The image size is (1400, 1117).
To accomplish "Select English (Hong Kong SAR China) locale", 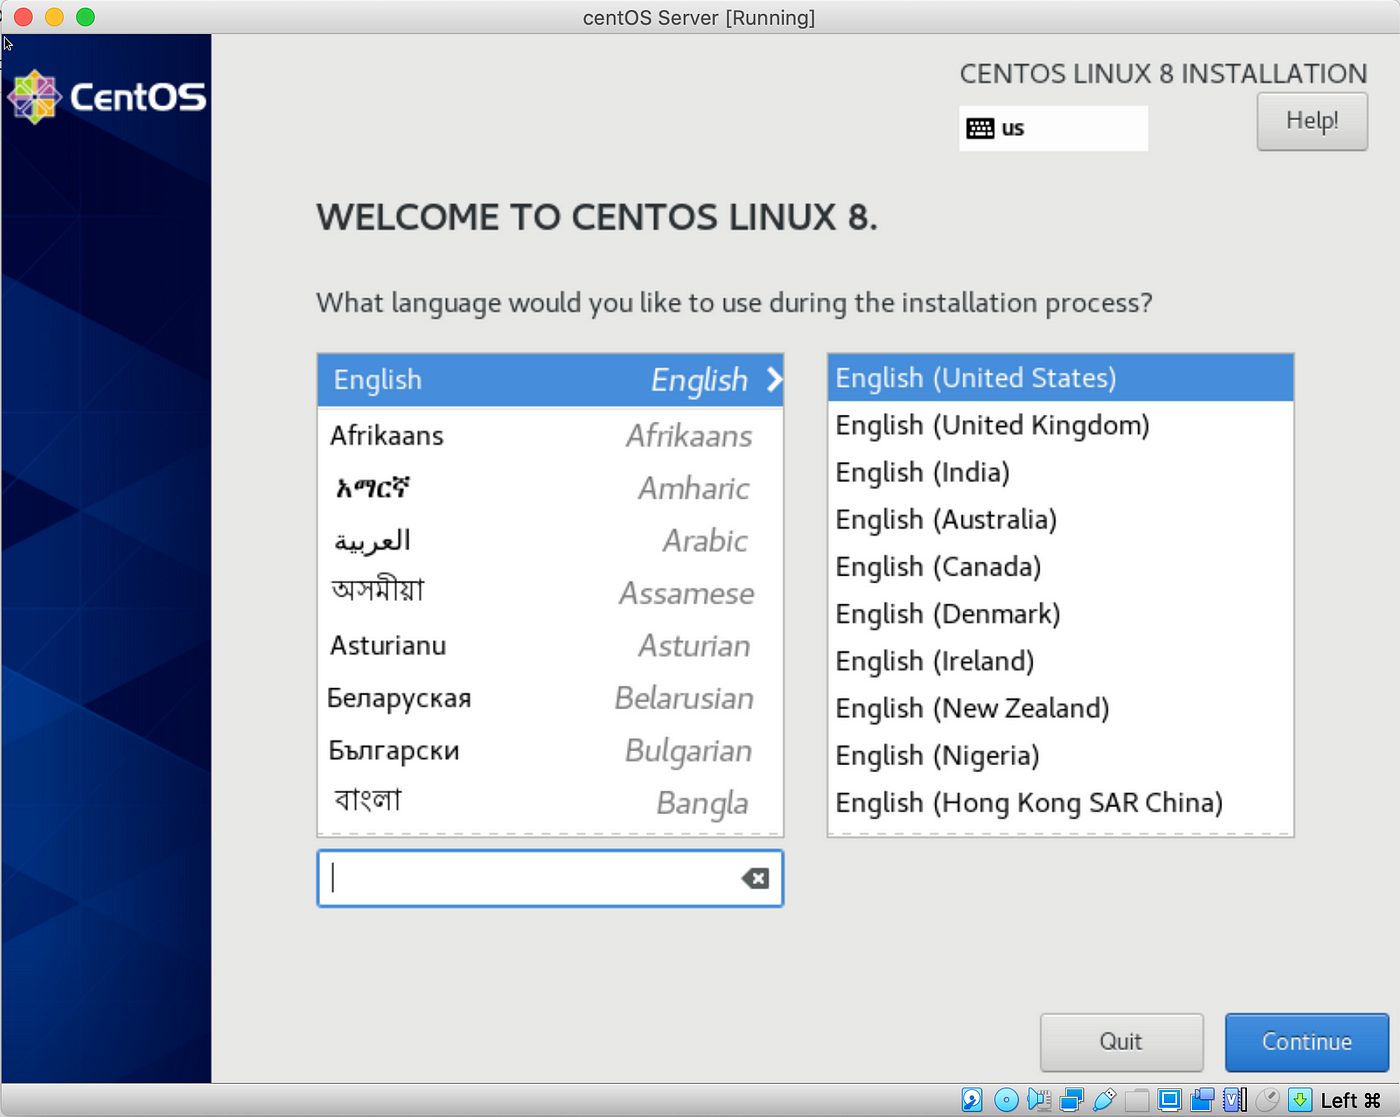I will (x=1060, y=802).
